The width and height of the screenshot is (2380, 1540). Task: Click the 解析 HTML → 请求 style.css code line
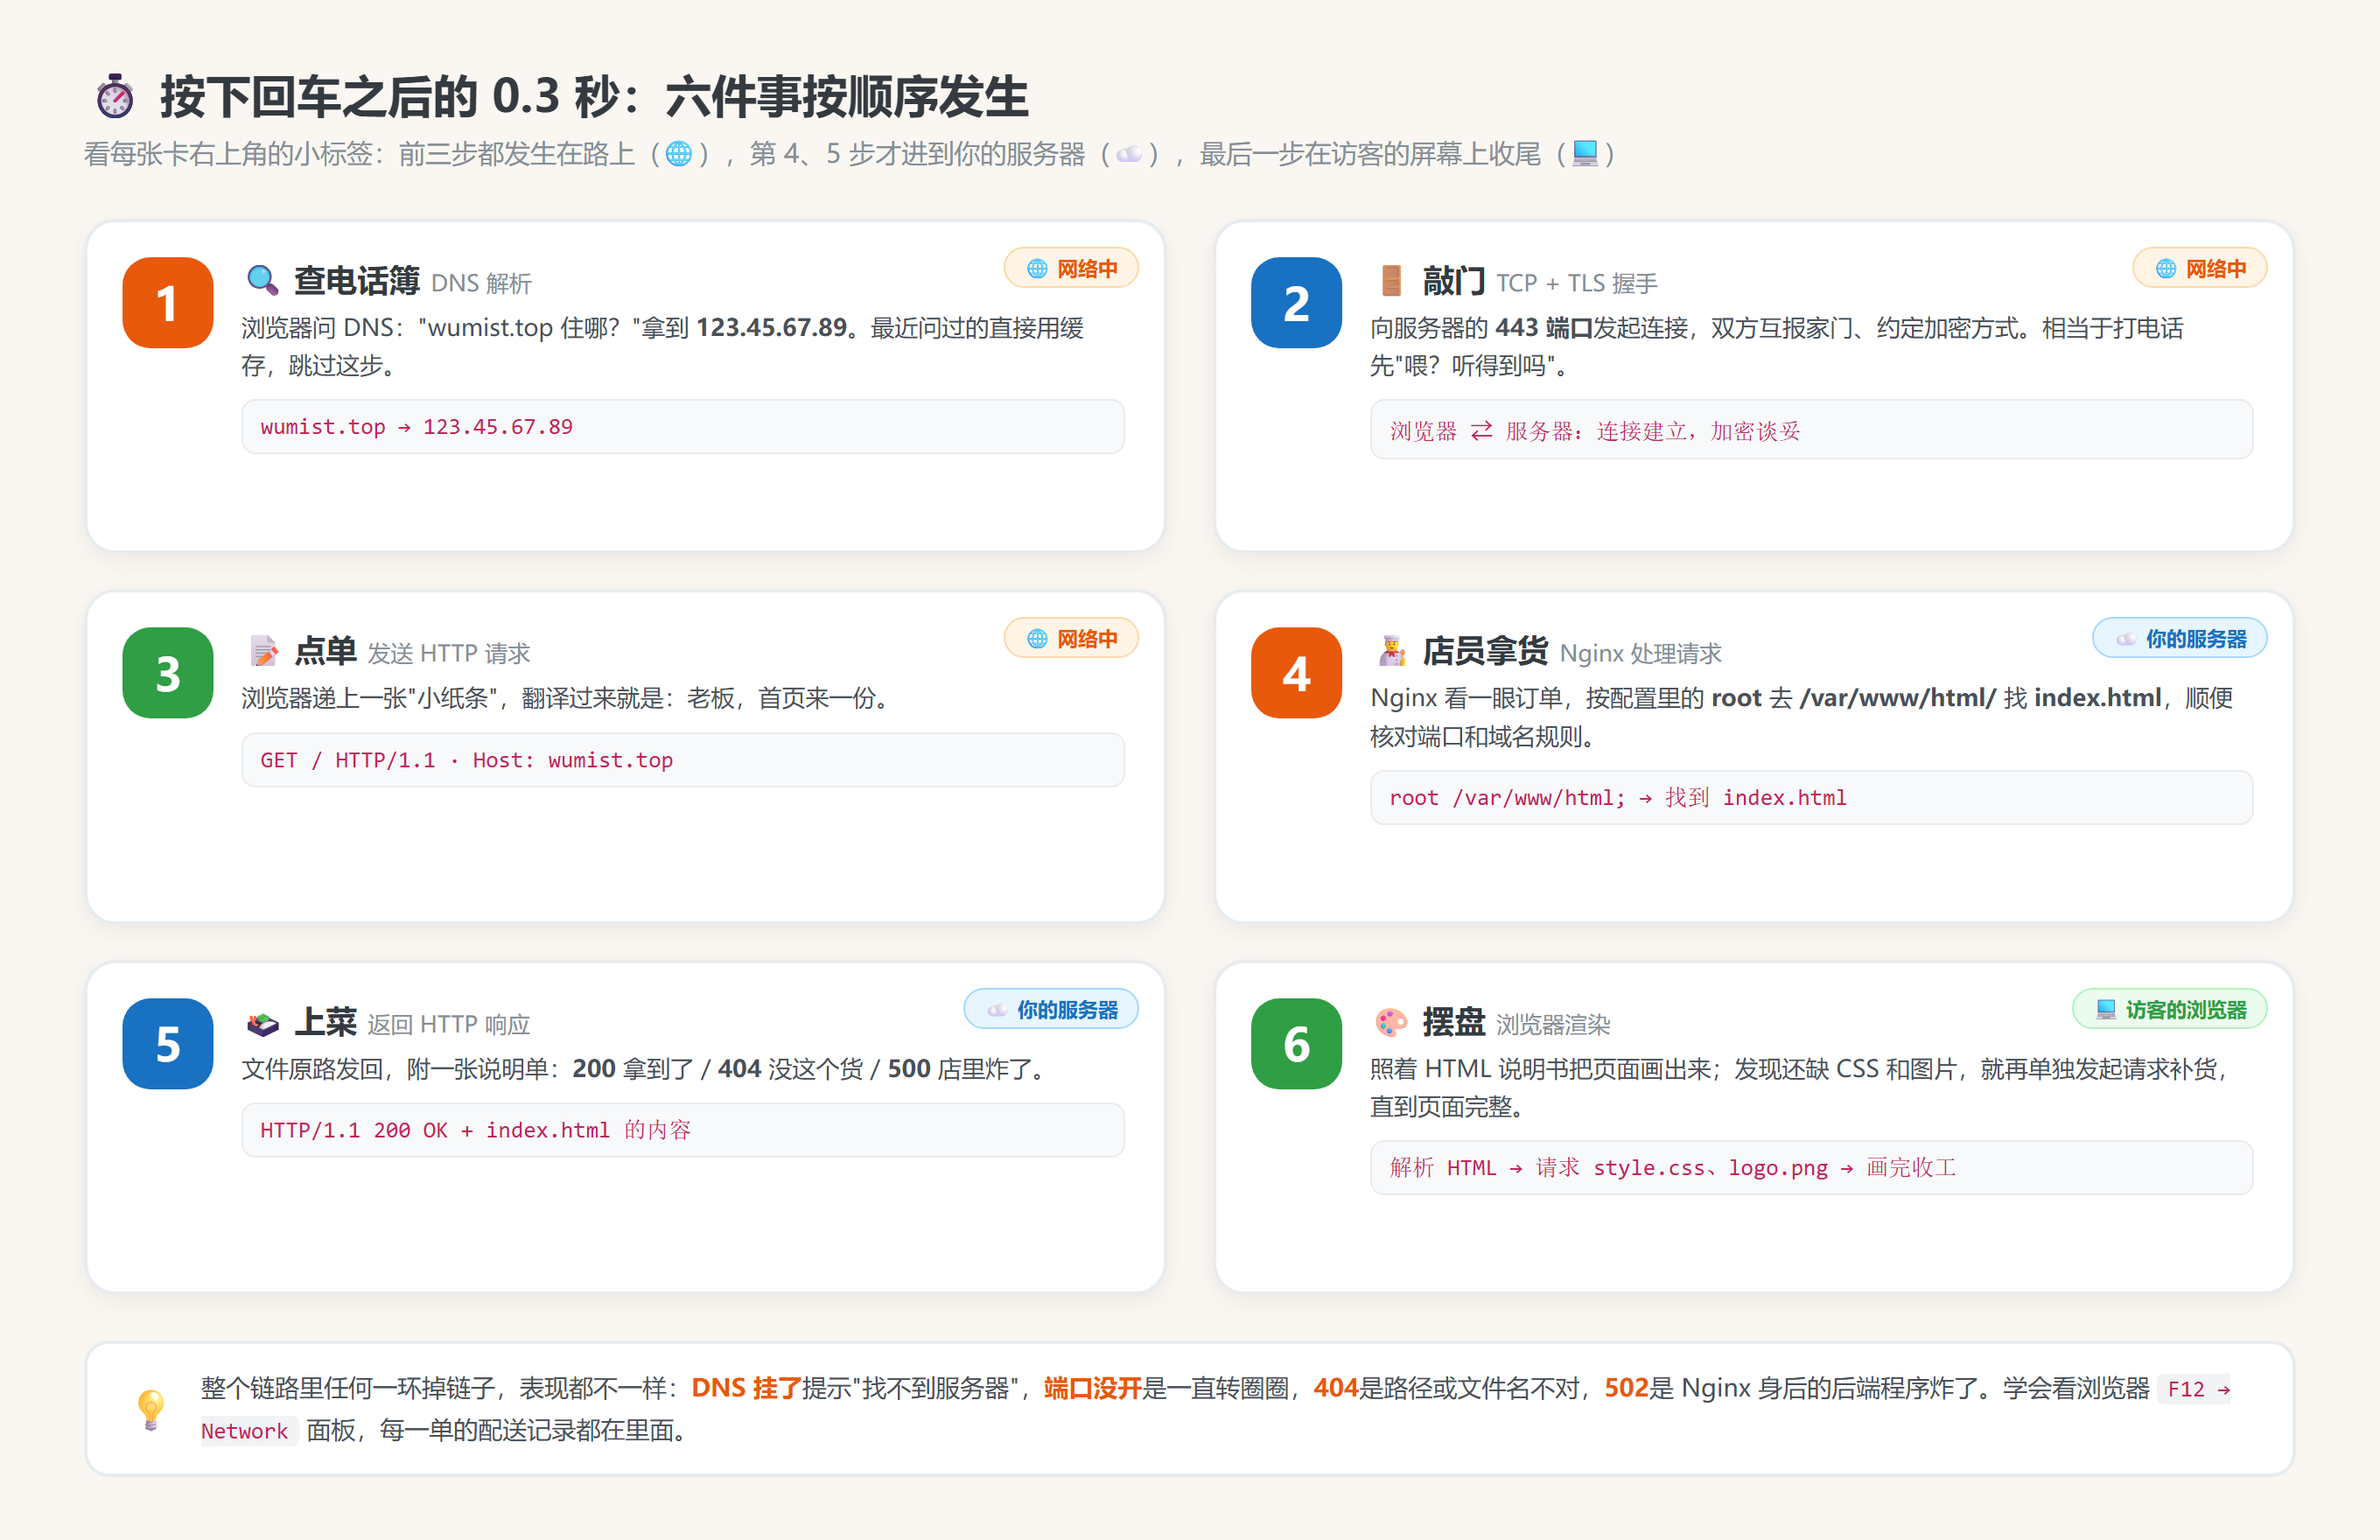[1811, 1168]
